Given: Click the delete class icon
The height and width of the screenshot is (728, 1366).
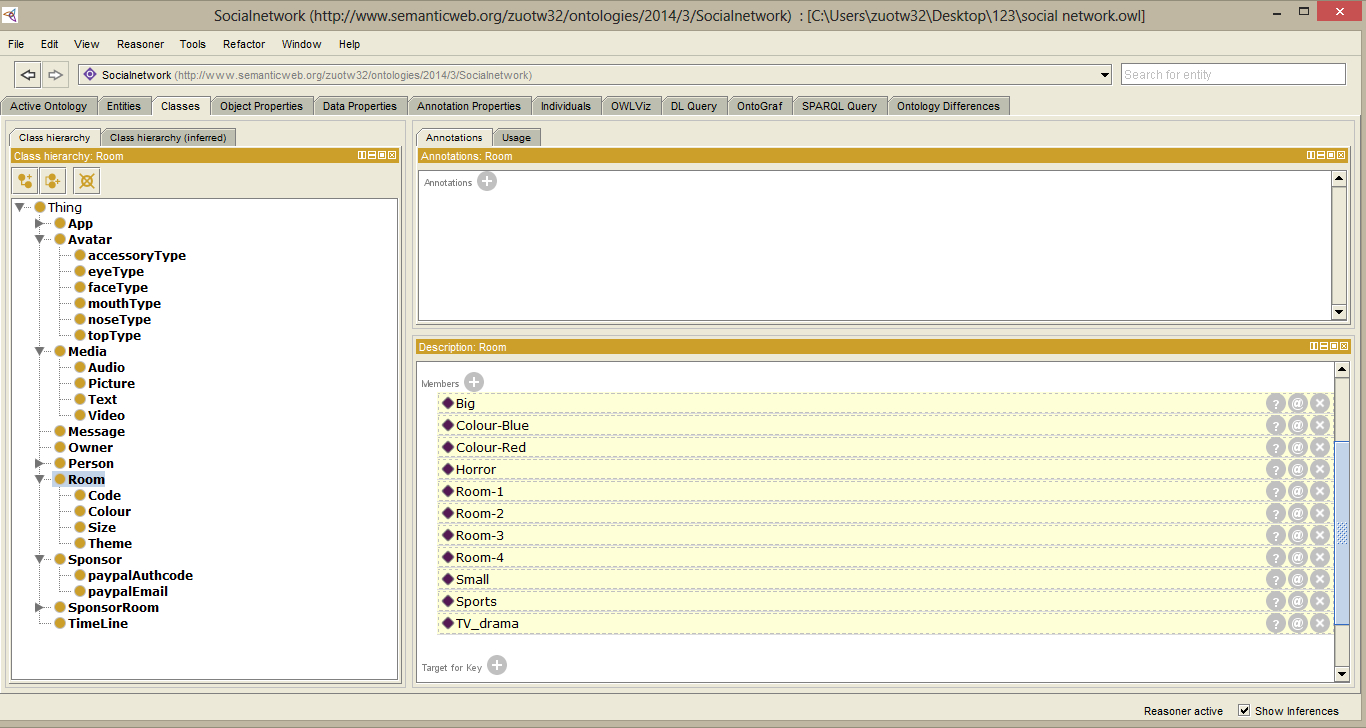Looking at the screenshot, I should click(87, 181).
